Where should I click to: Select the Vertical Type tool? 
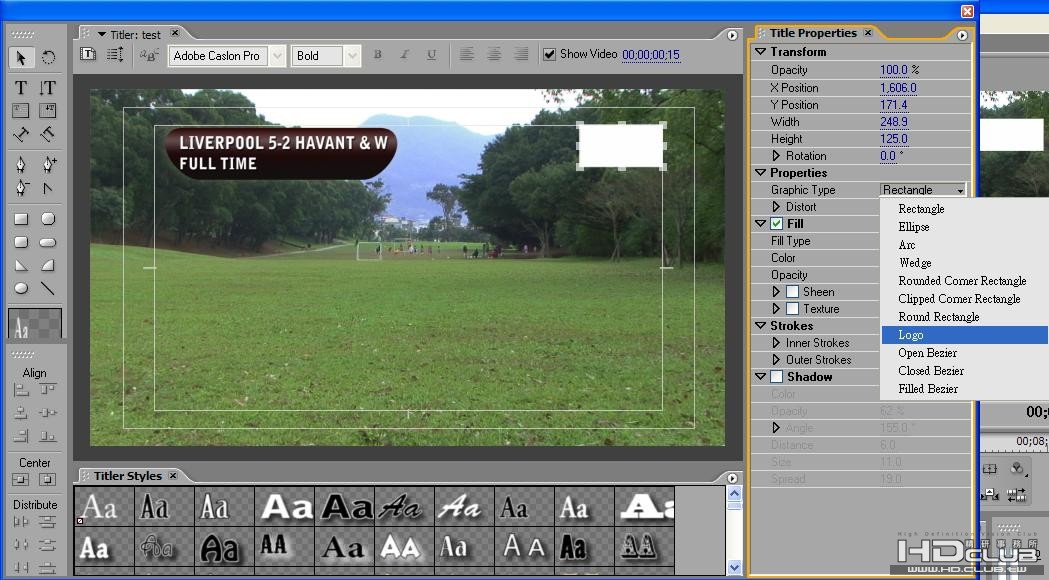pos(47,88)
